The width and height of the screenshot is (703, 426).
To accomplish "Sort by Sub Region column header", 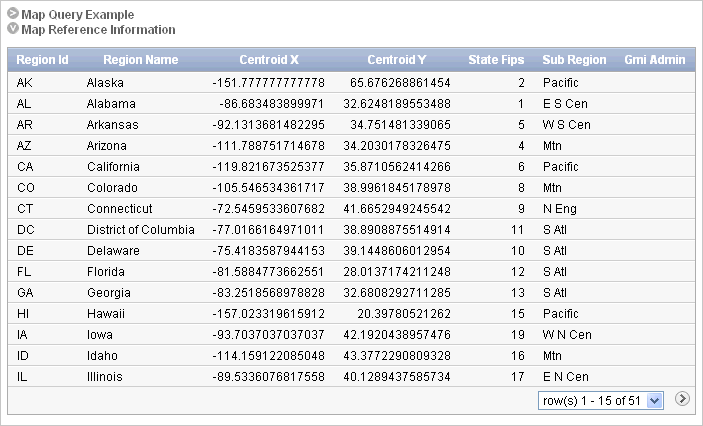I will [x=574, y=60].
